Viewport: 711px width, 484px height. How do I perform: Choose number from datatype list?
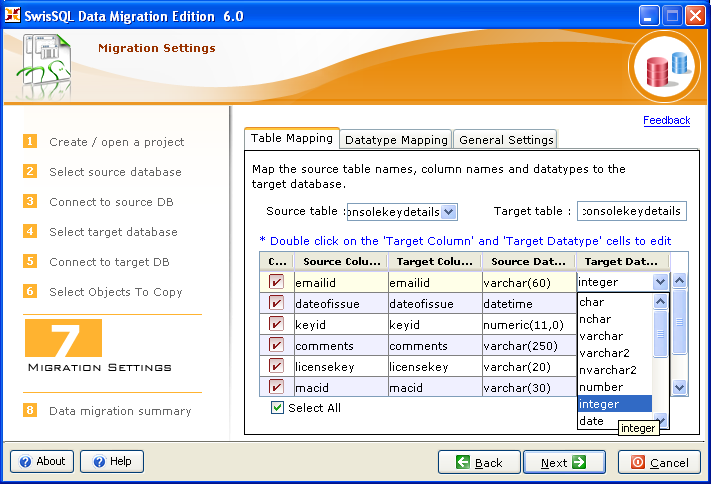pyautogui.click(x=615, y=387)
